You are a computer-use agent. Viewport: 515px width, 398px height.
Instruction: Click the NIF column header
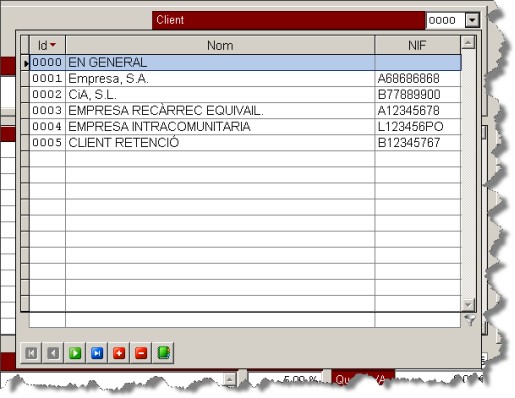click(417, 45)
